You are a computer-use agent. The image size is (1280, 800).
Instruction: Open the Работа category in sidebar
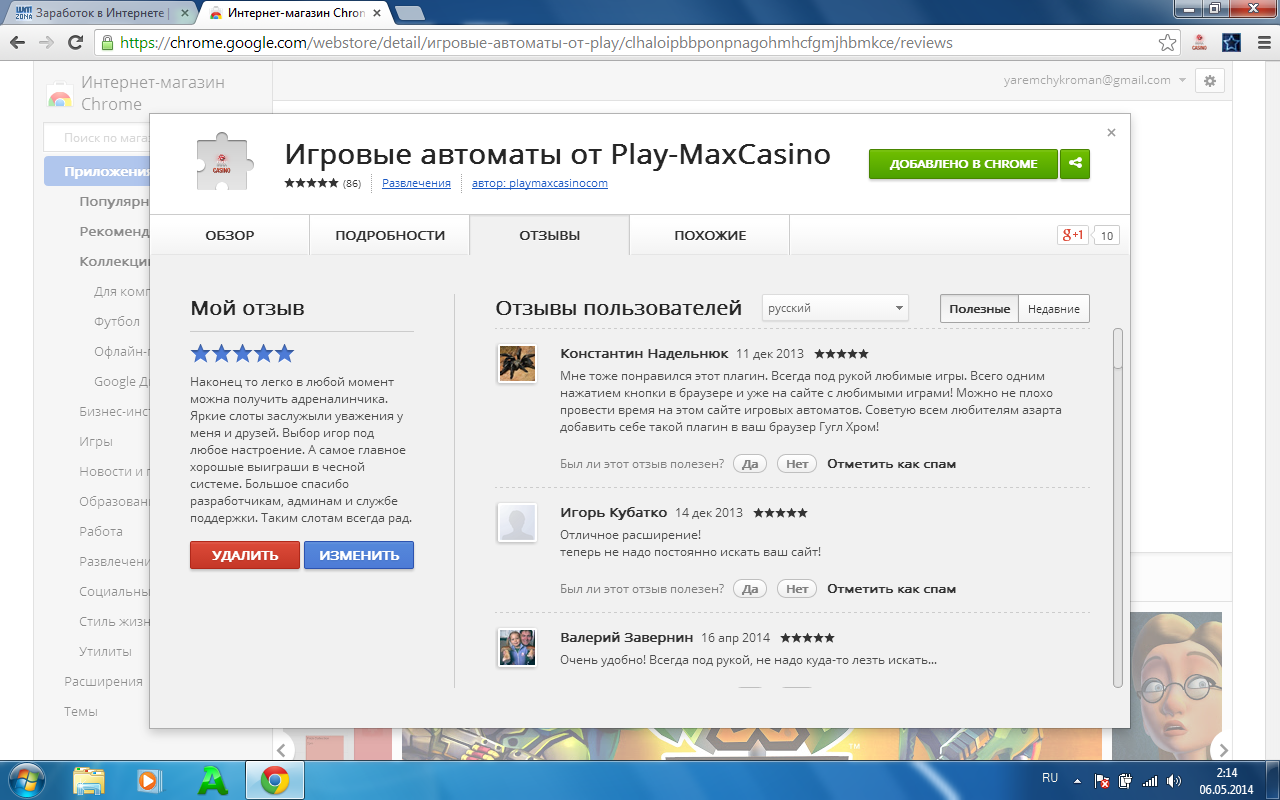pos(101,532)
